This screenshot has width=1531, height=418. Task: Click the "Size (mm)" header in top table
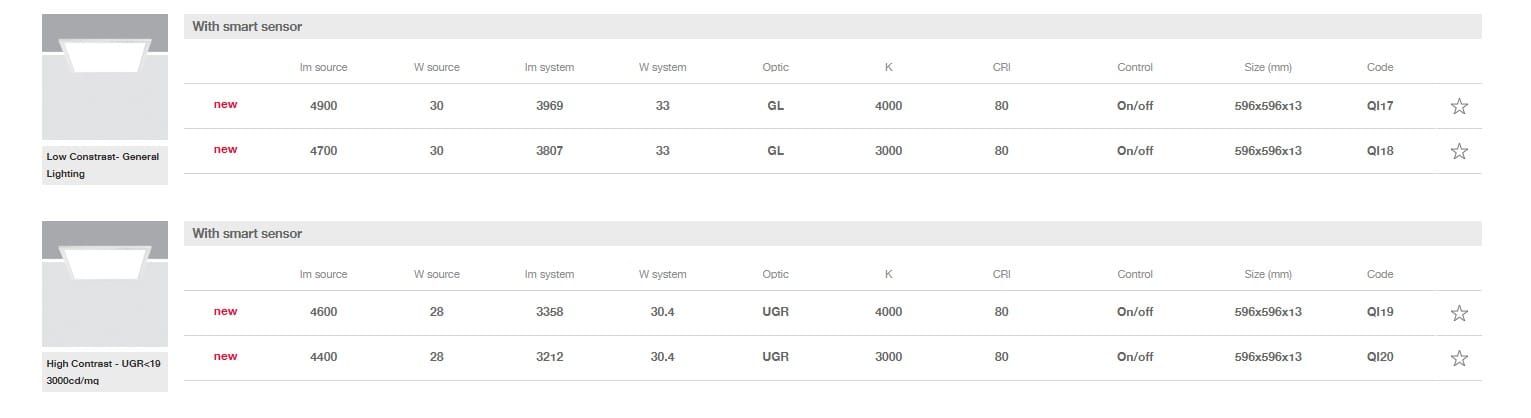pyautogui.click(x=1267, y=68)
